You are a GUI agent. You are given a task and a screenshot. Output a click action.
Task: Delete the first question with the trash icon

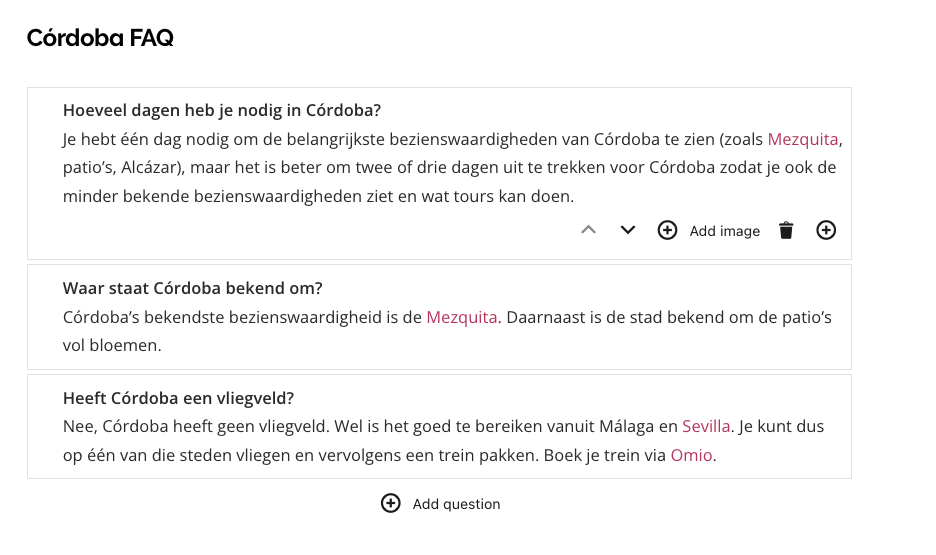(786, 230)
